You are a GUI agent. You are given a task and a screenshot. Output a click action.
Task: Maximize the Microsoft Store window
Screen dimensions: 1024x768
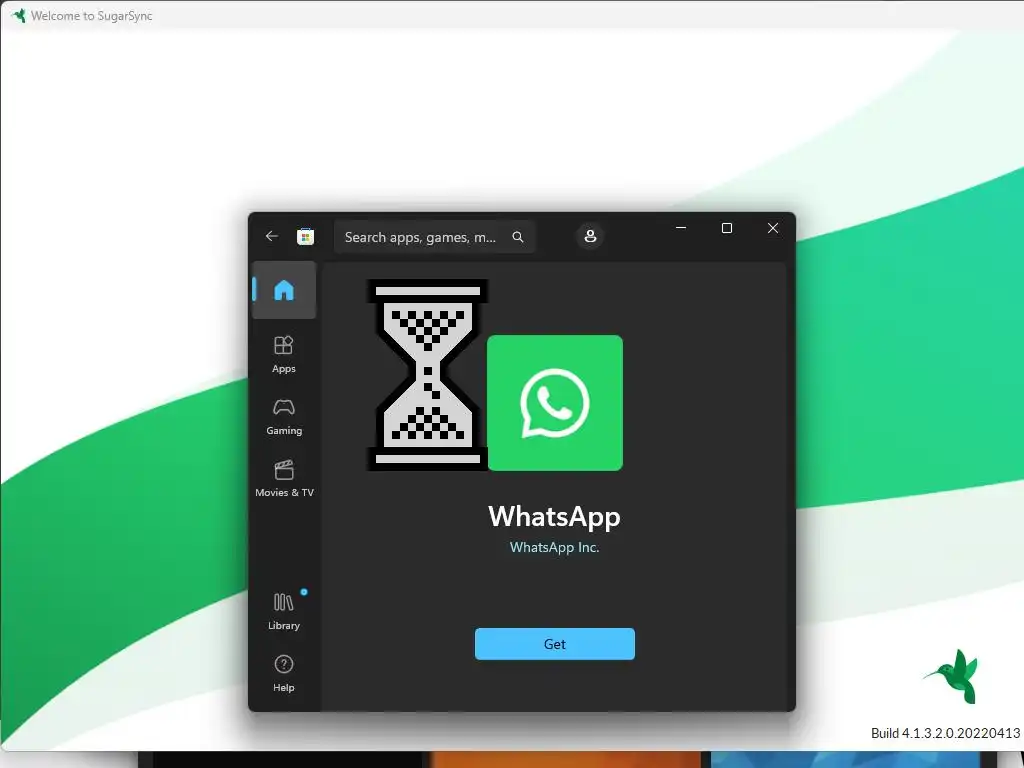point(727,228)
